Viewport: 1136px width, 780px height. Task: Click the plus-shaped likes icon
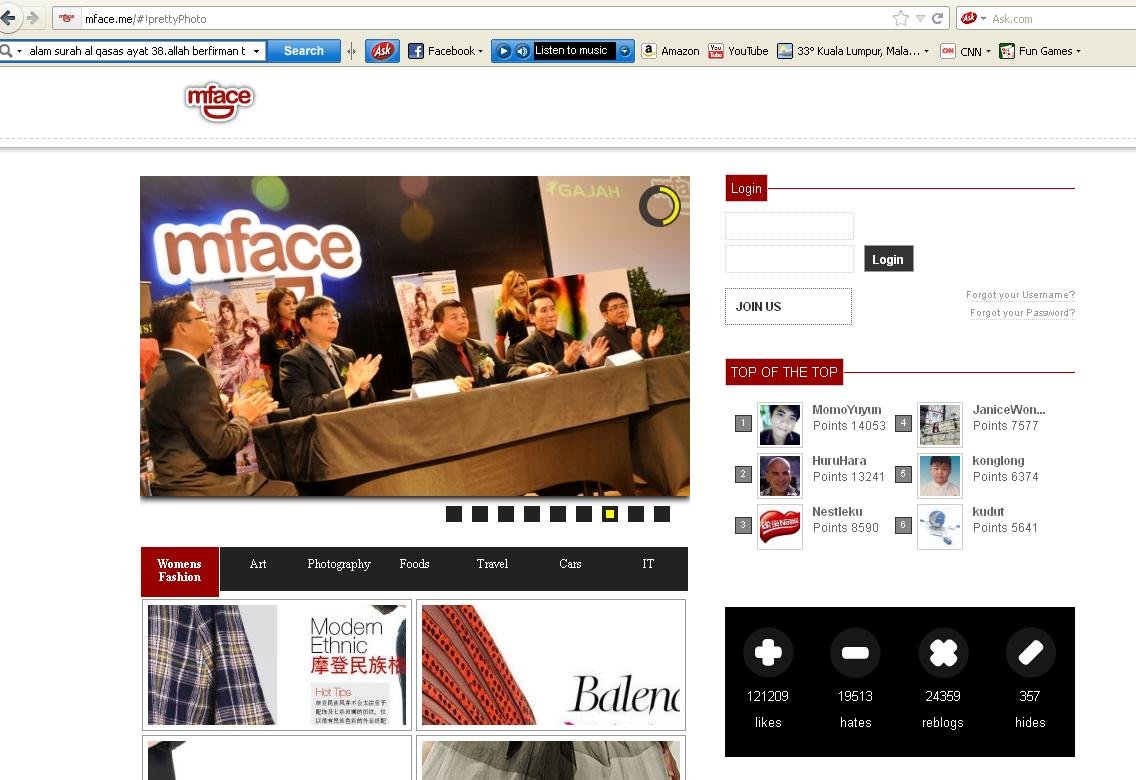[x=768, y=653]
